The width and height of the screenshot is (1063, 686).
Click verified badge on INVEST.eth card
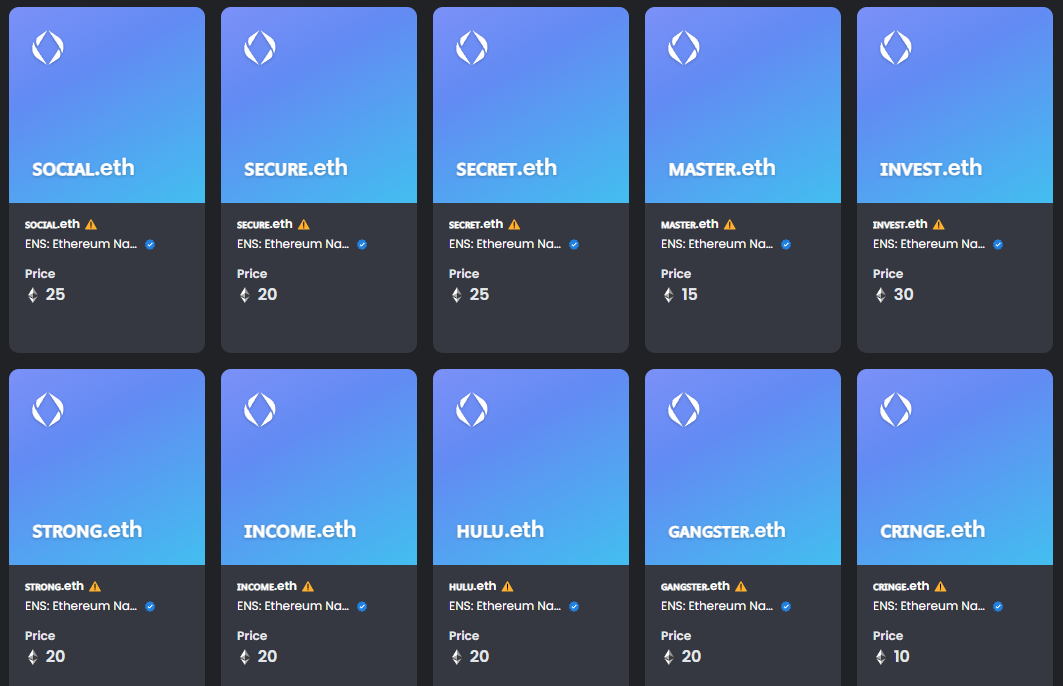click(x=998, y=245)
